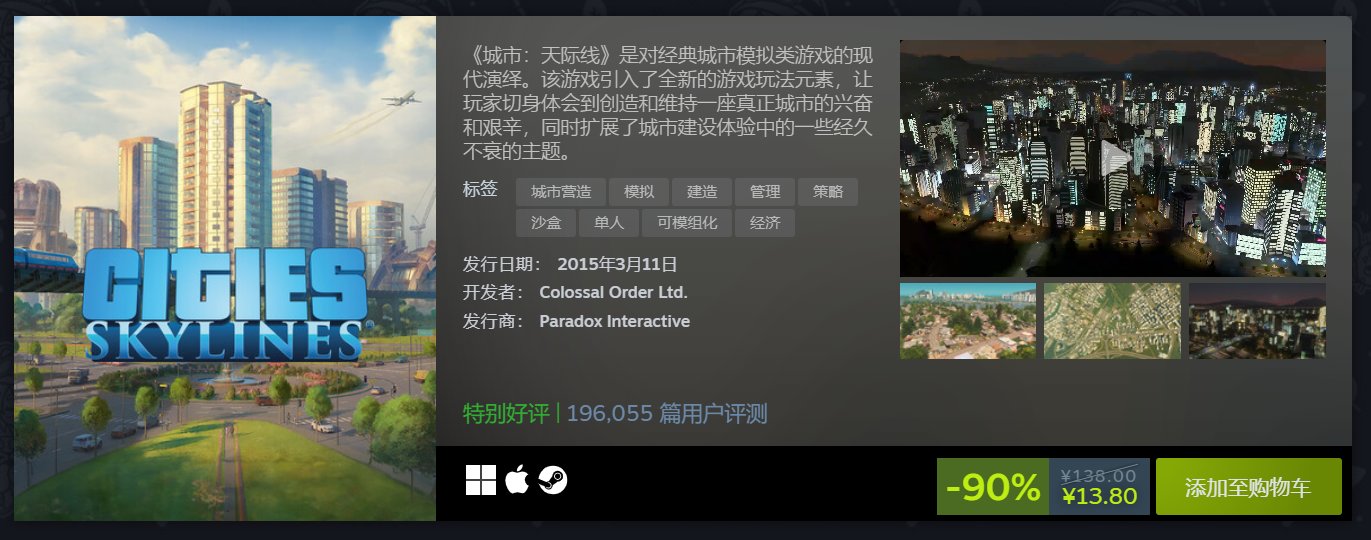Select the 可模组化 tag

686,223
